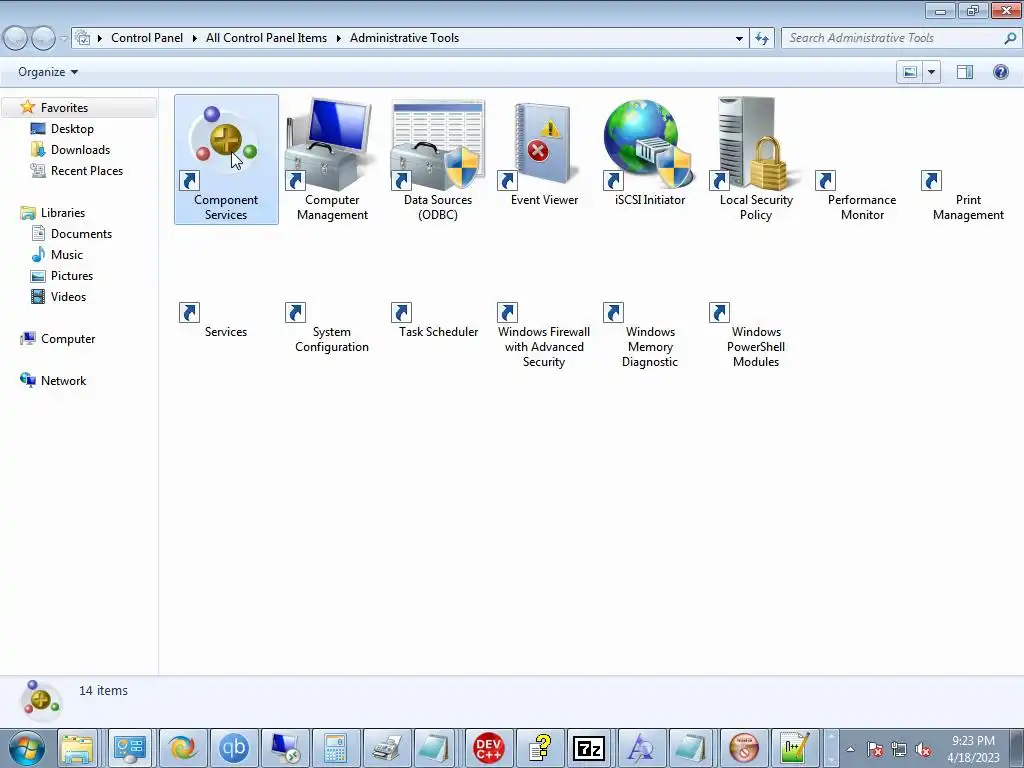Toggle the preview pane button
1024x768 pixels.
pyautogui.click(x=965, y=72)
